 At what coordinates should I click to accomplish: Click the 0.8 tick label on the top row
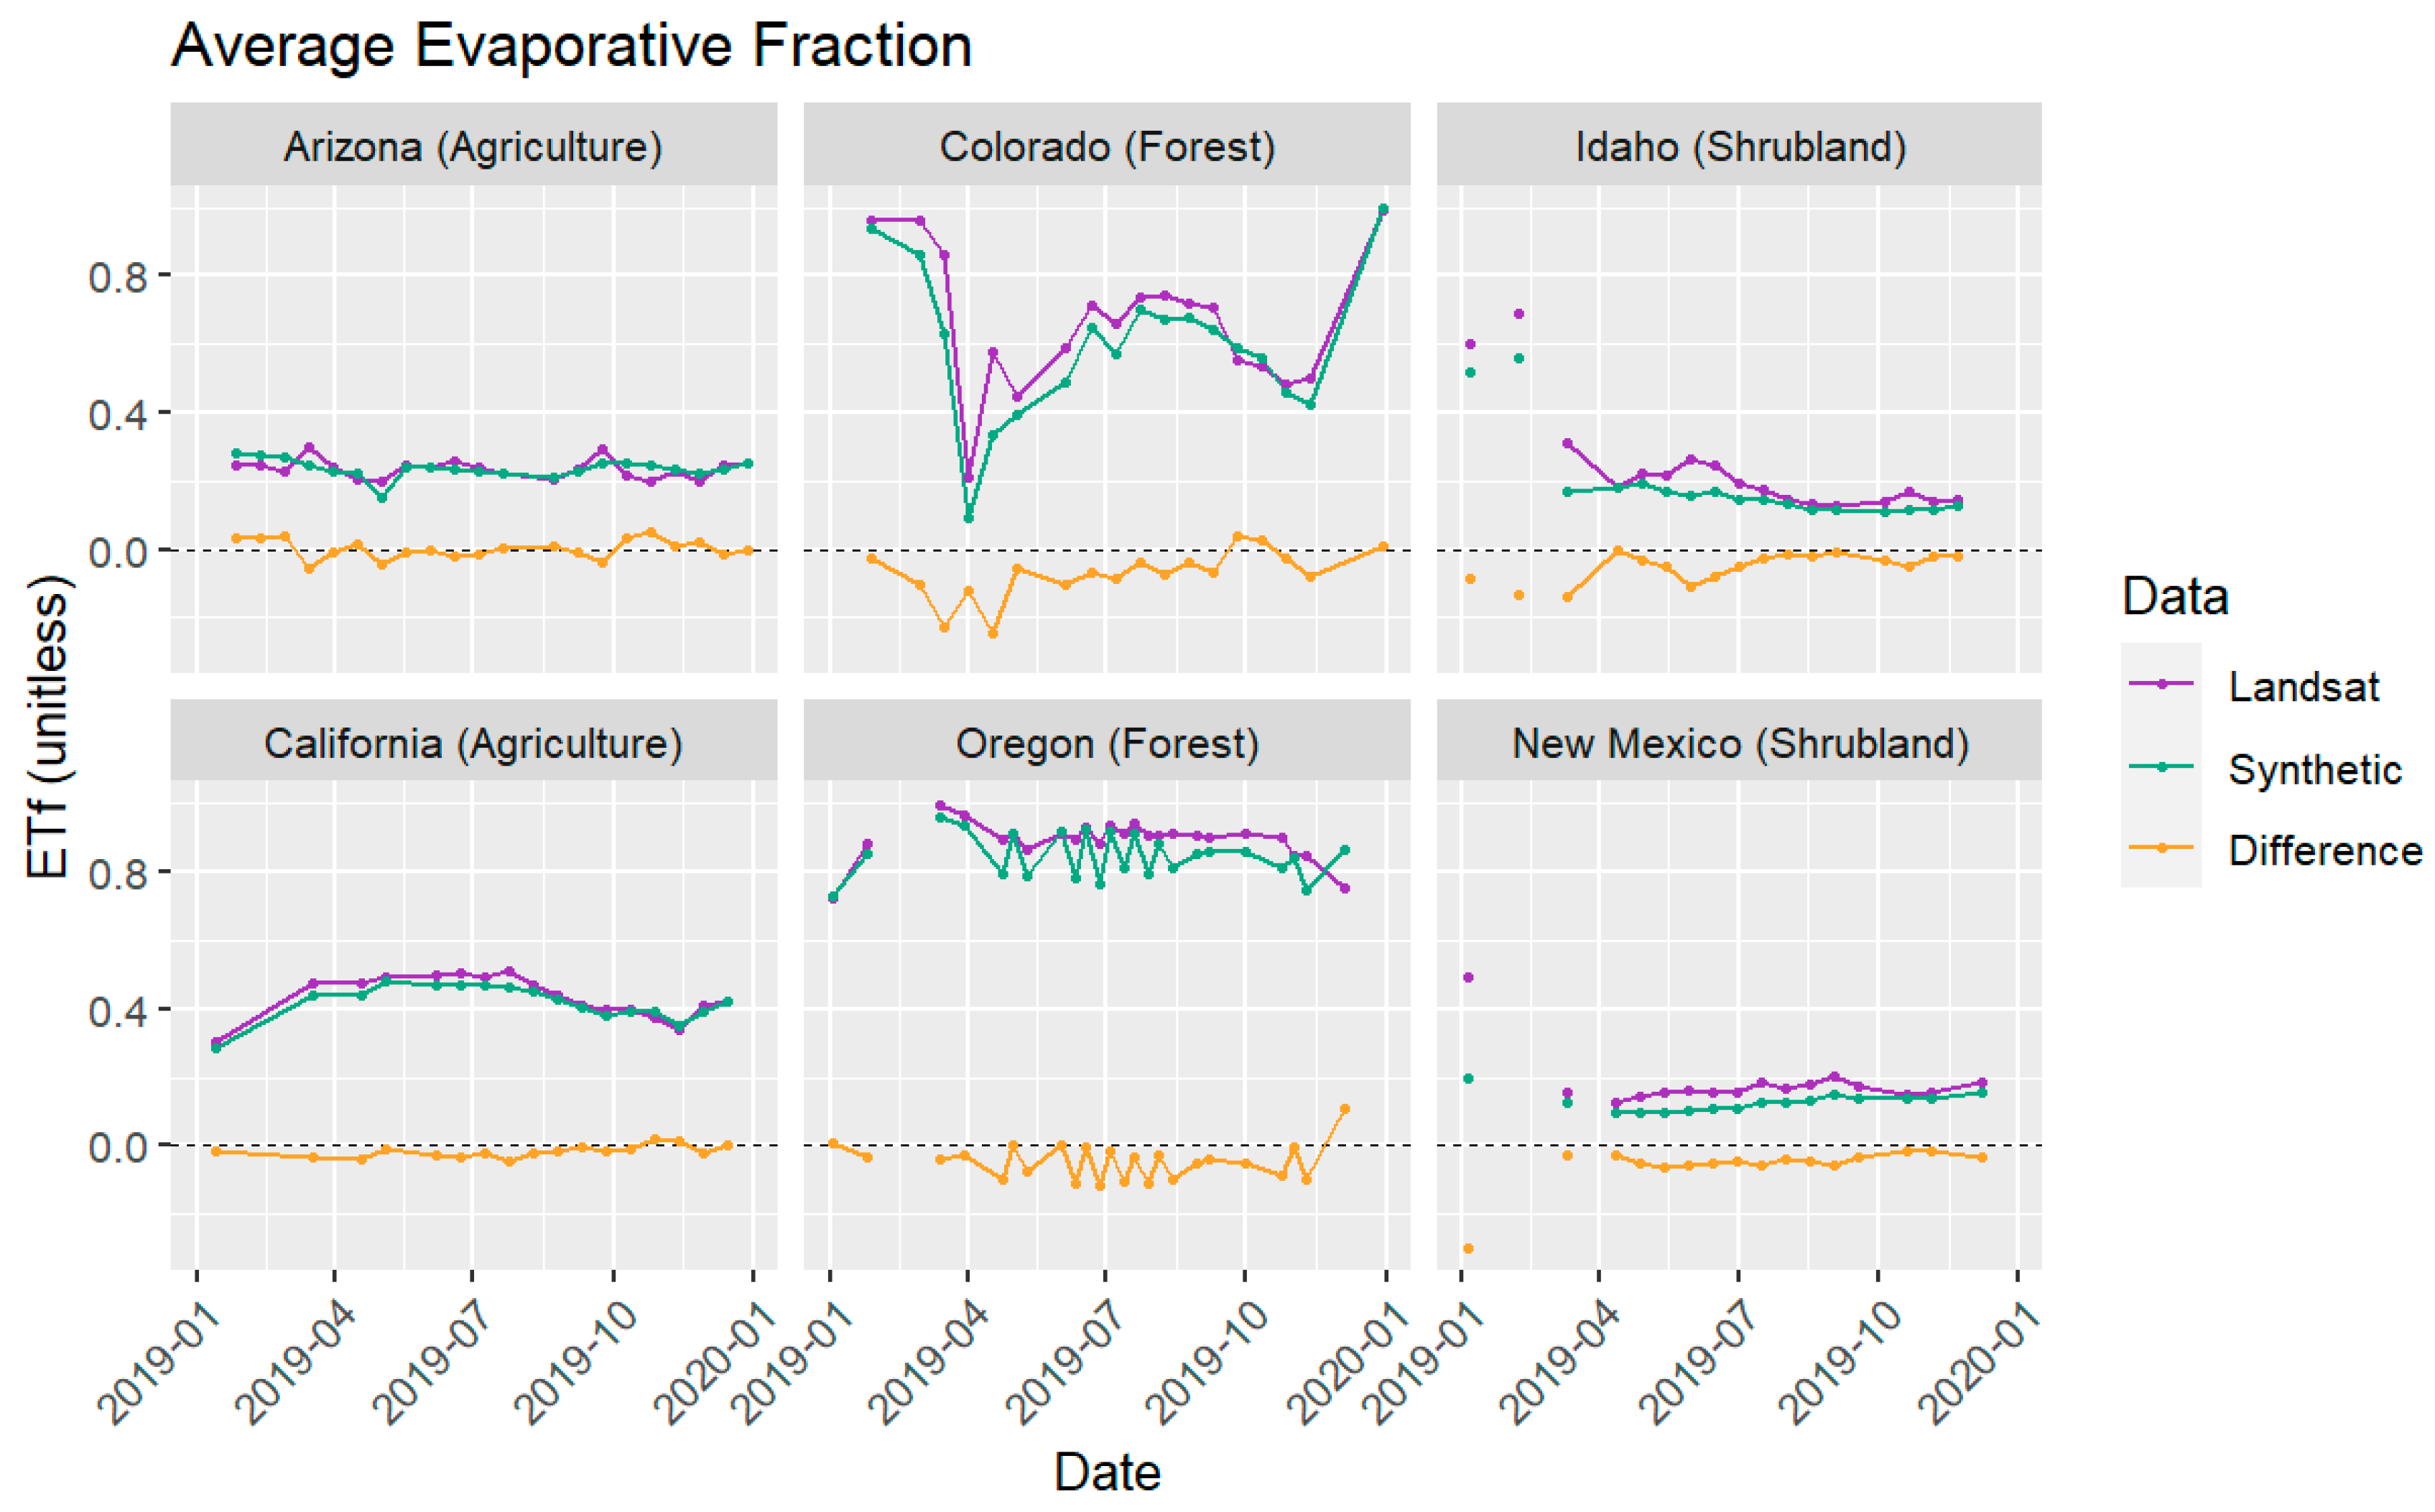tap(116, 277)
